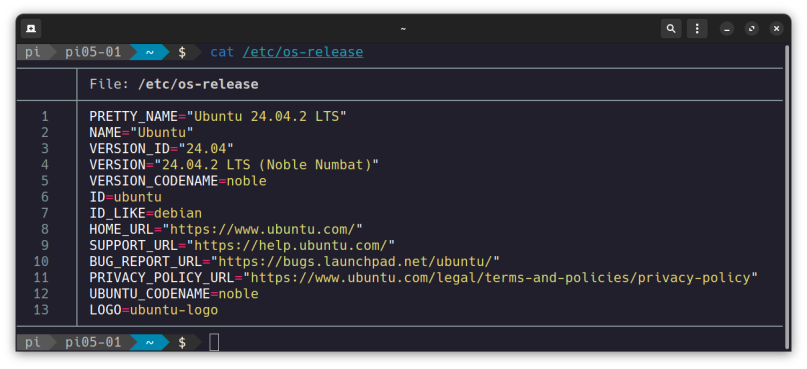Click line number 13 in the gutter
The image size is (807, 369).
tap(41, 310)
